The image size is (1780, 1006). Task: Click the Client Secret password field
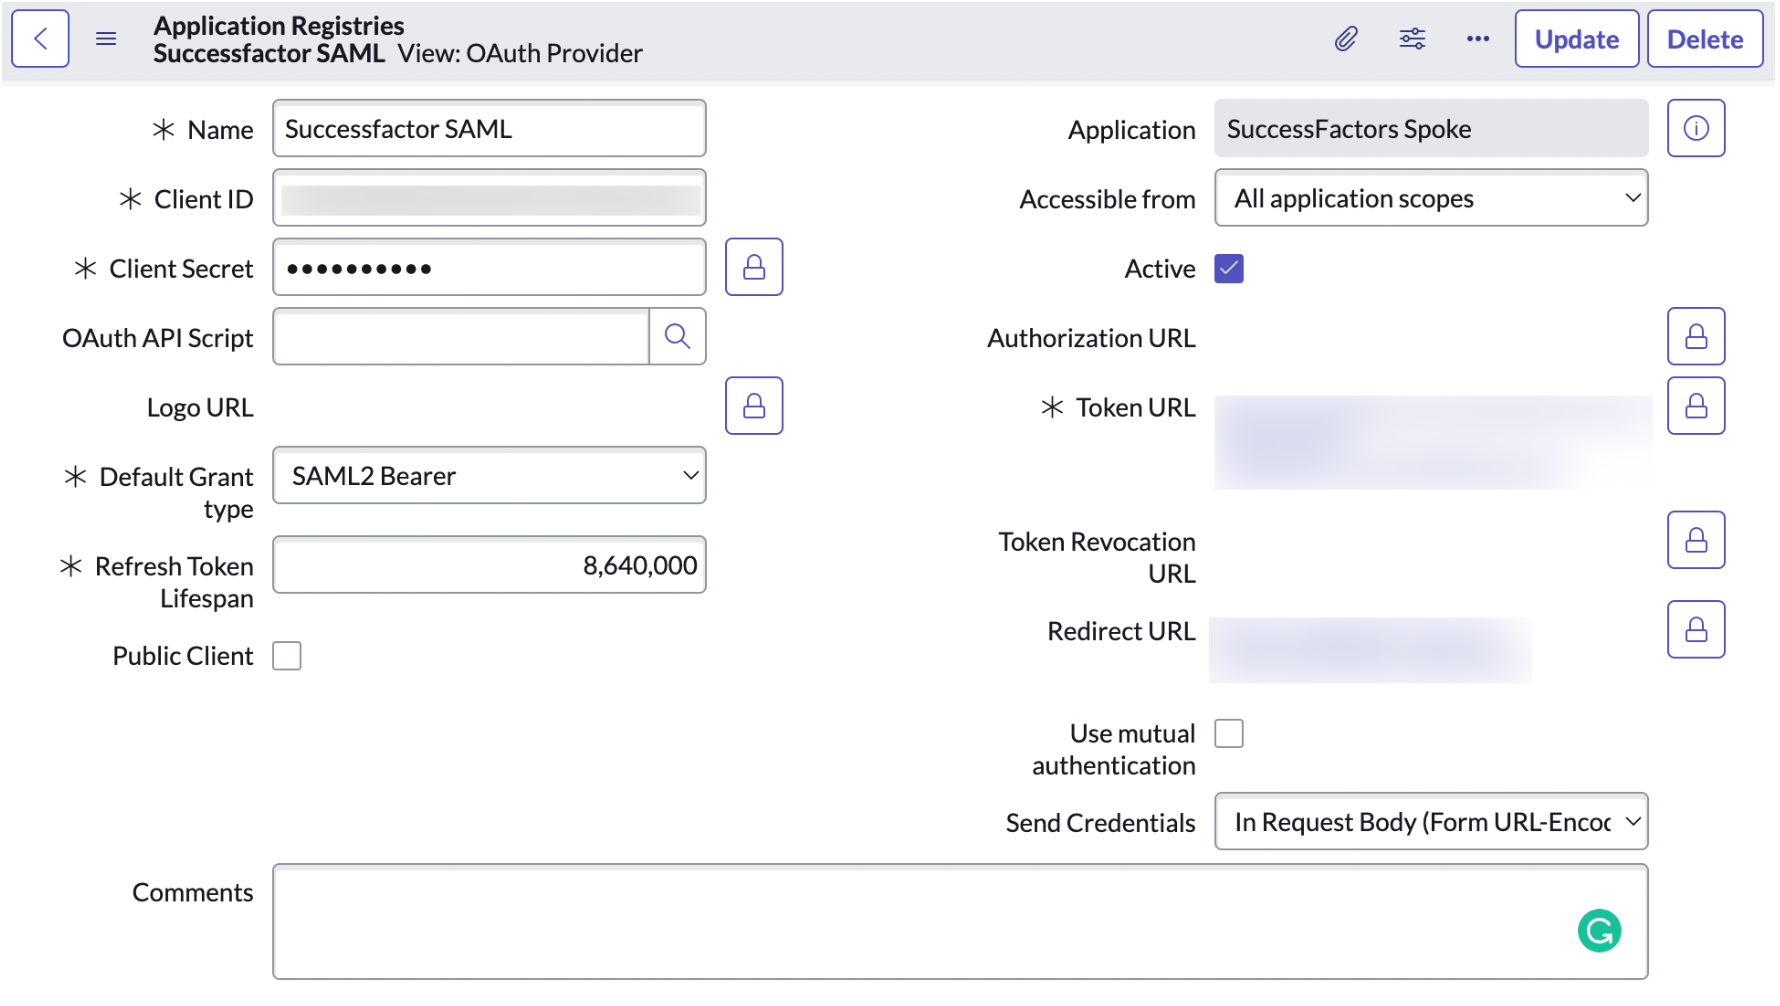[489, 267]
